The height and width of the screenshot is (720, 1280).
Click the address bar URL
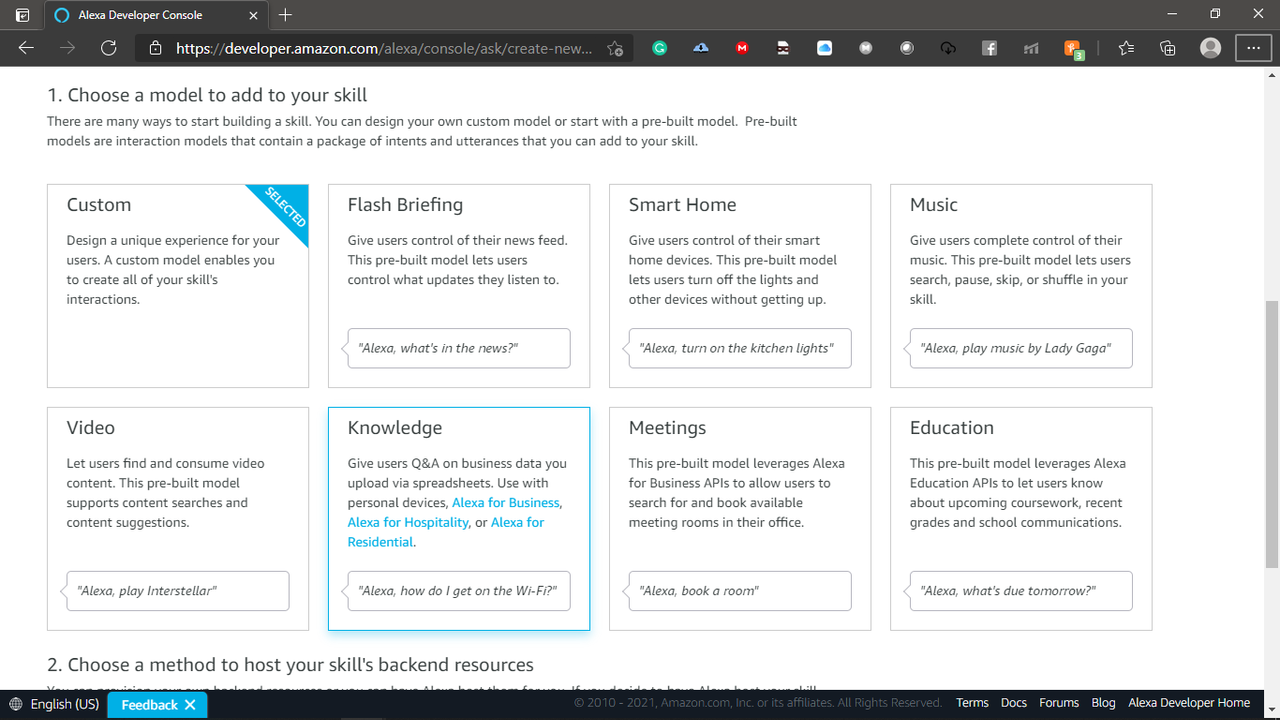tap(384, 48)
